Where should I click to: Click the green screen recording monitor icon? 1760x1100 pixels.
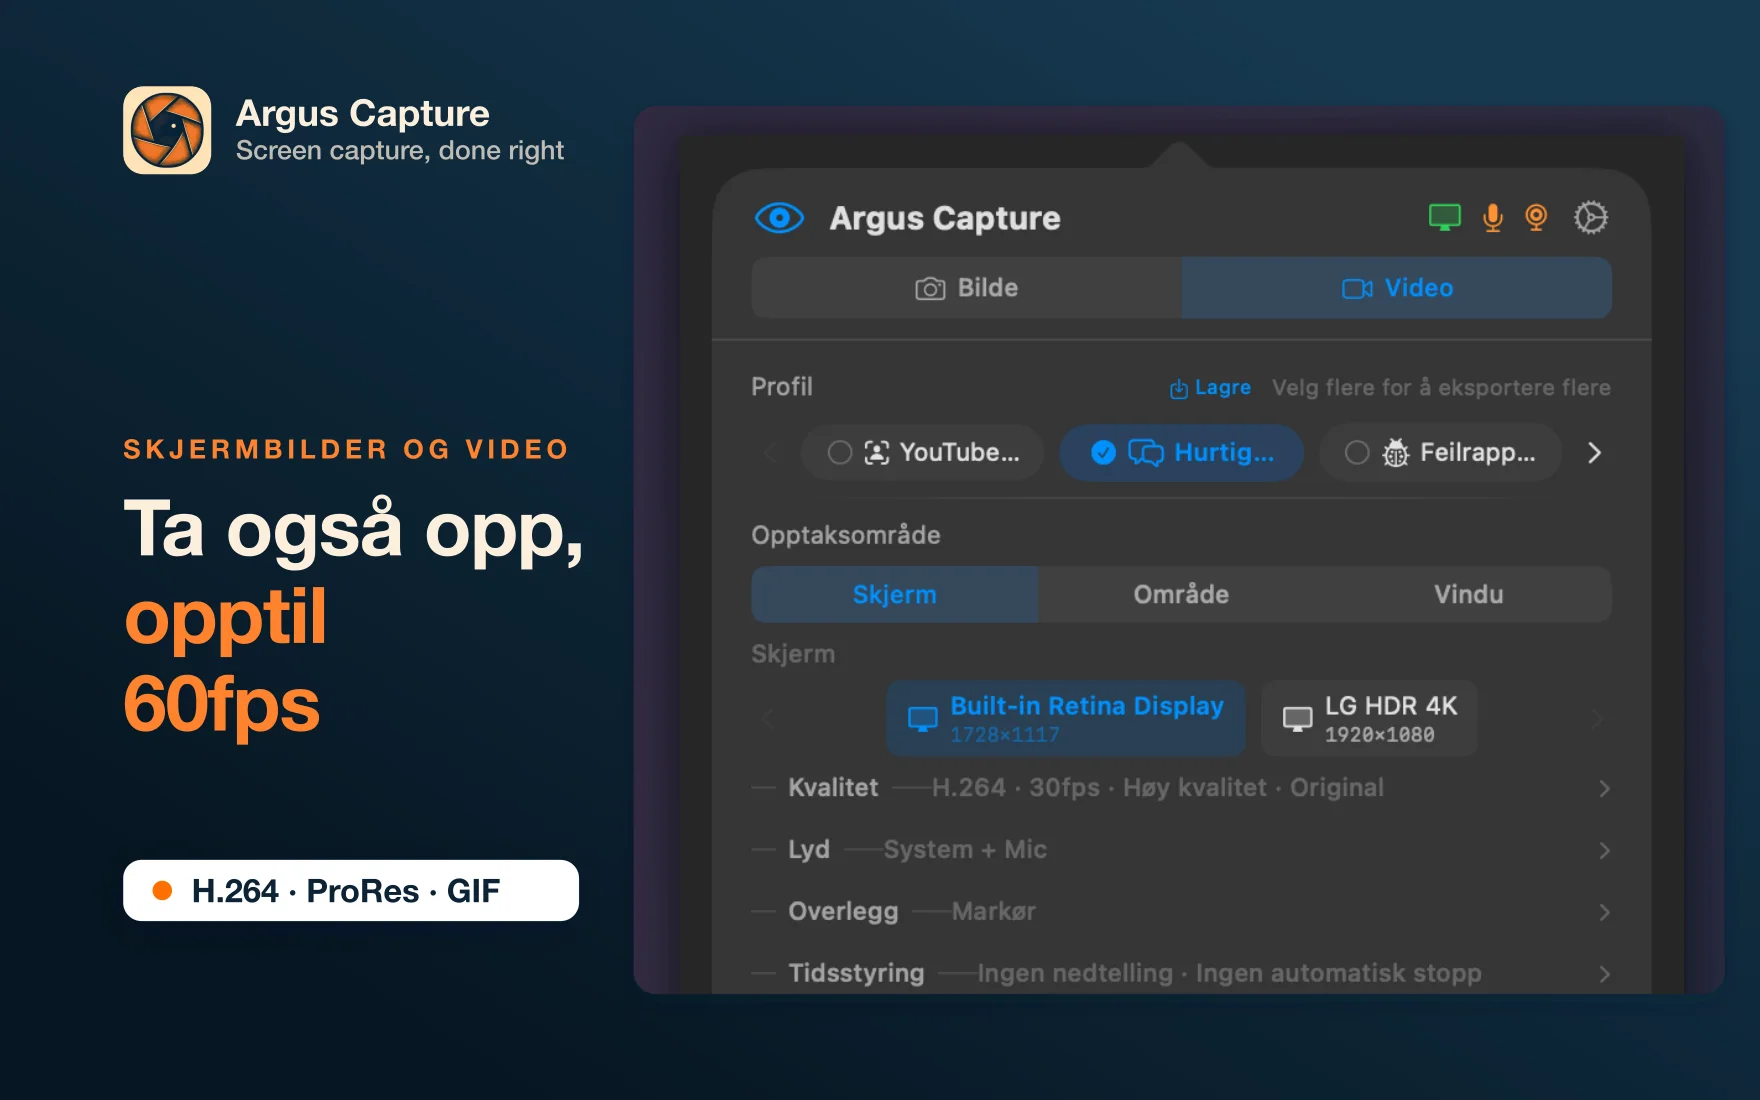click(x=1444, y=217)
